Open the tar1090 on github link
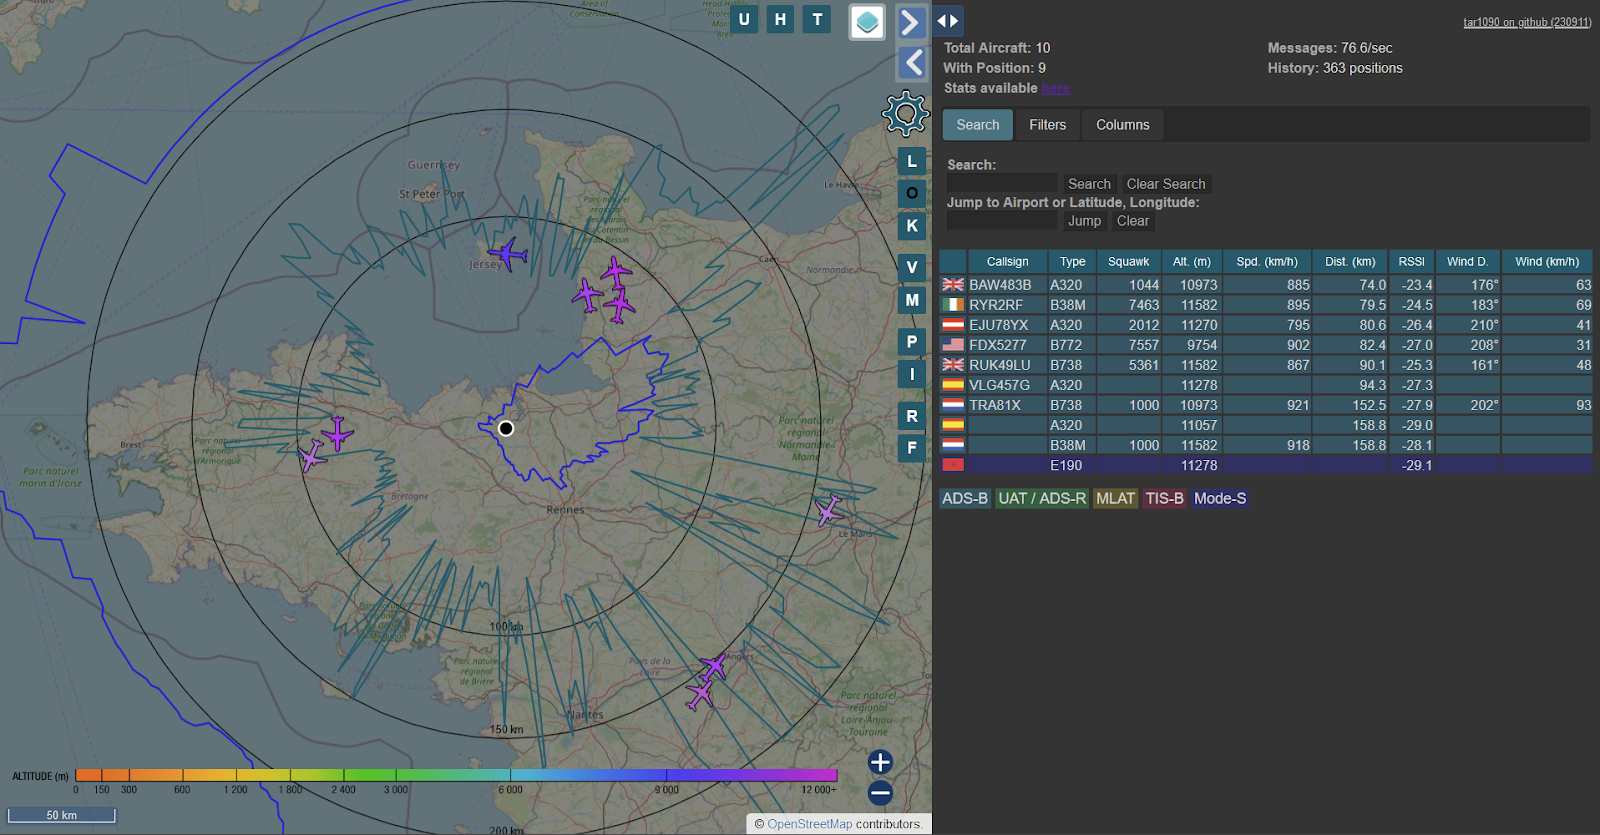 (1526, 22)
